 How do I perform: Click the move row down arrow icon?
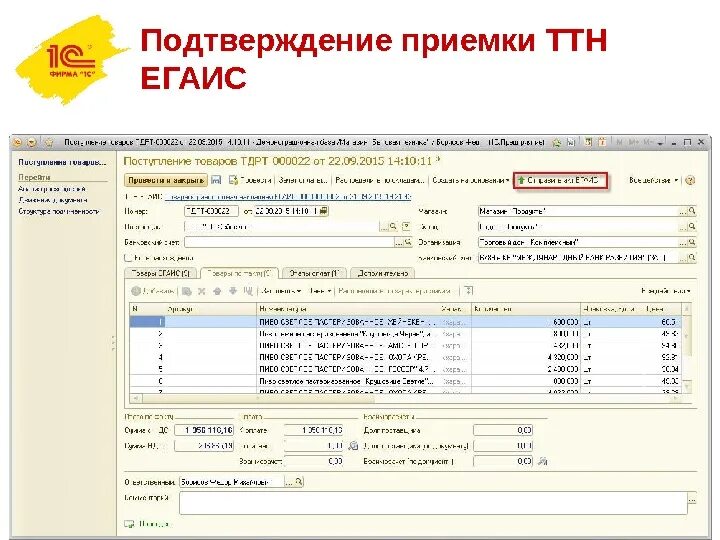click(x=233, y=291)
